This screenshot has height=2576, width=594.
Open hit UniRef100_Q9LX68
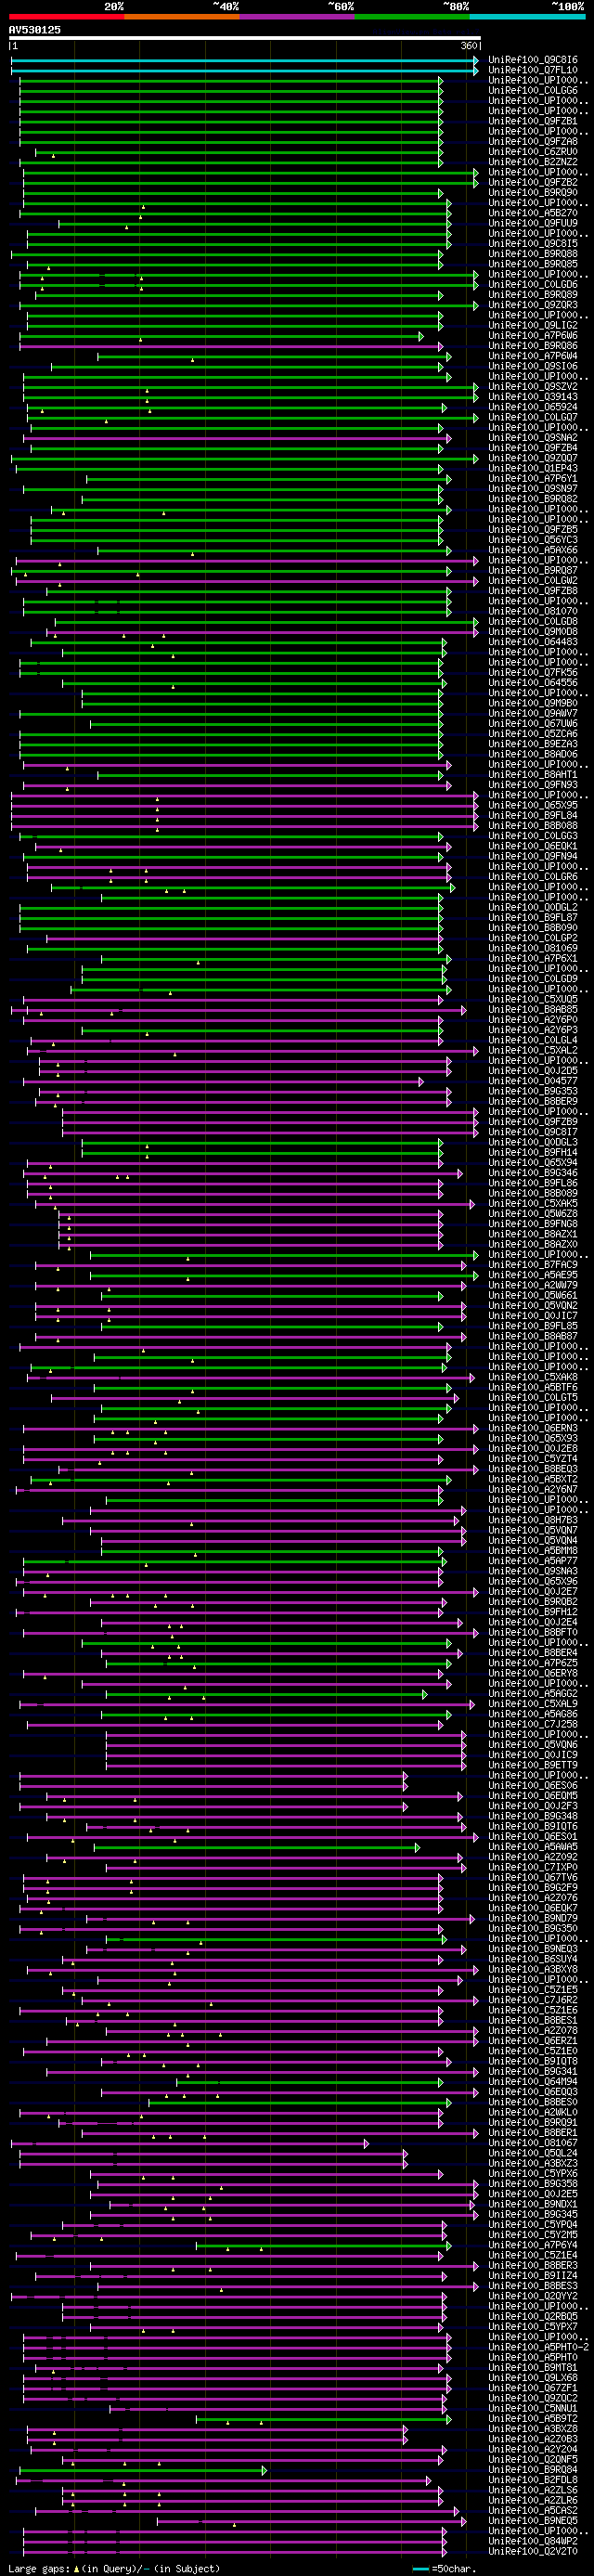coord(533,2378)
